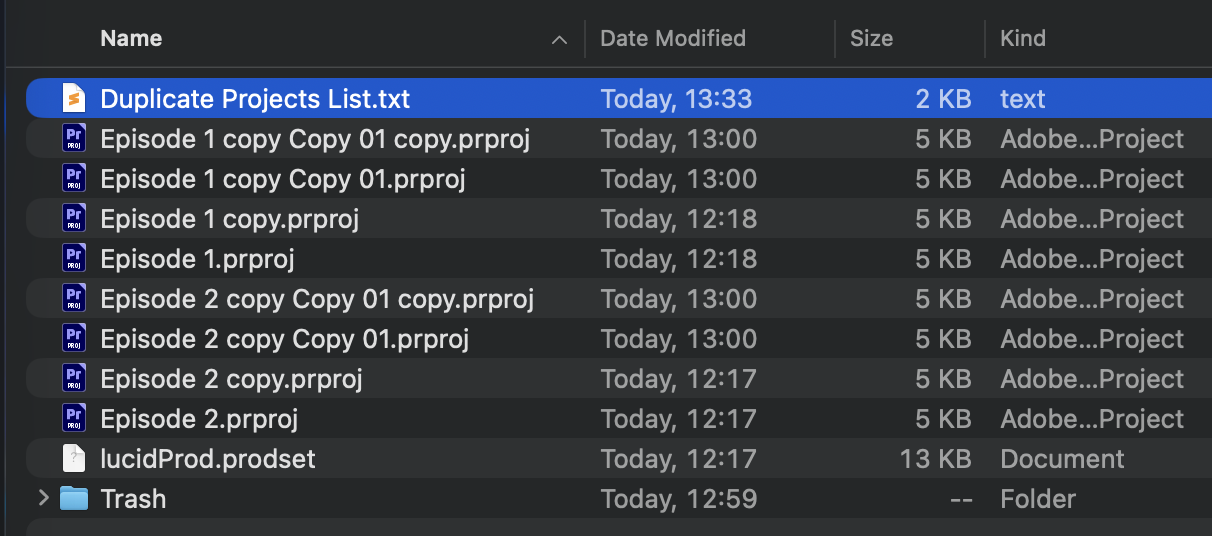Click the lucidProd.prodset document icon
This screenshot has height=536, width=1212.
pyautogui.click(x=74, y=459)
